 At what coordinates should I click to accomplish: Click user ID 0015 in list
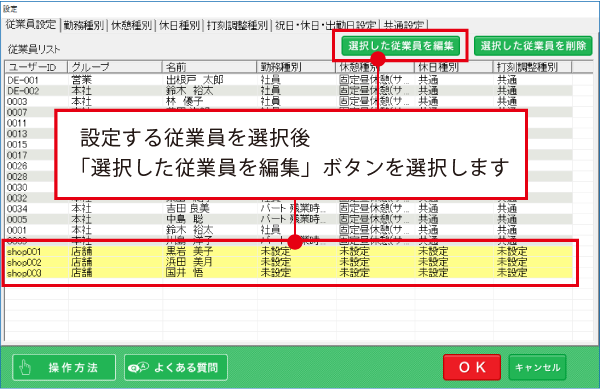pos(17,145)
